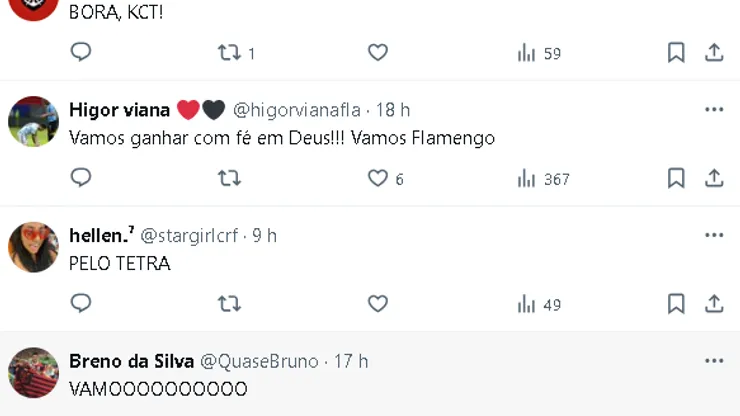Open Higor viana's profile name link

pyautogui.click(x=119, y=110)
